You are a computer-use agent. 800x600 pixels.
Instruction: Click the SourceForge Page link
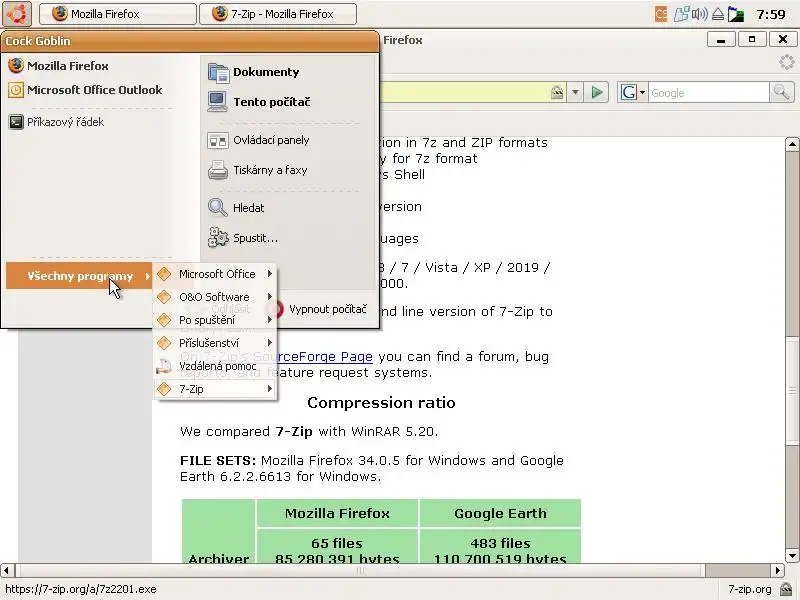click(x=313, y=357)
